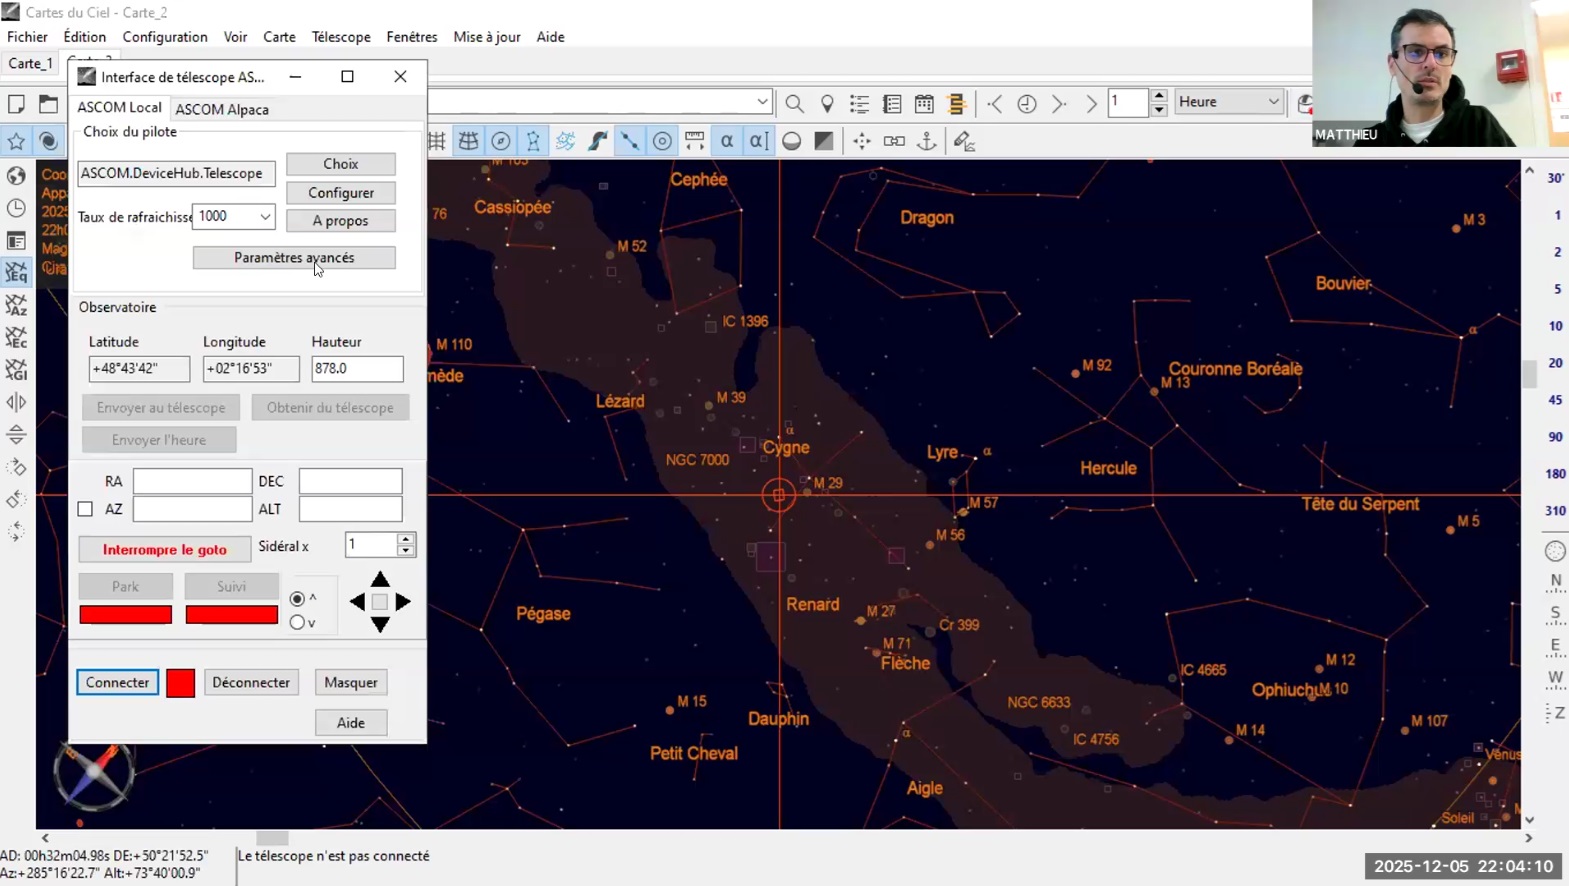Select the '^' radio button
The width and height of the screenshot is (1569, 886).
pyautogui.click(x=297, y=599)
